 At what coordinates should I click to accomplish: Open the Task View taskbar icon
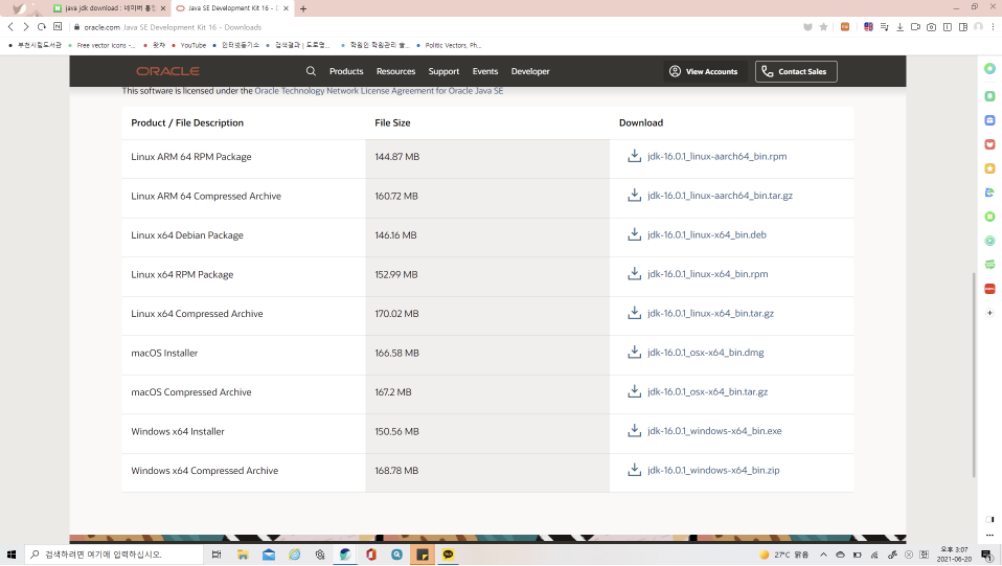point(217,555)
